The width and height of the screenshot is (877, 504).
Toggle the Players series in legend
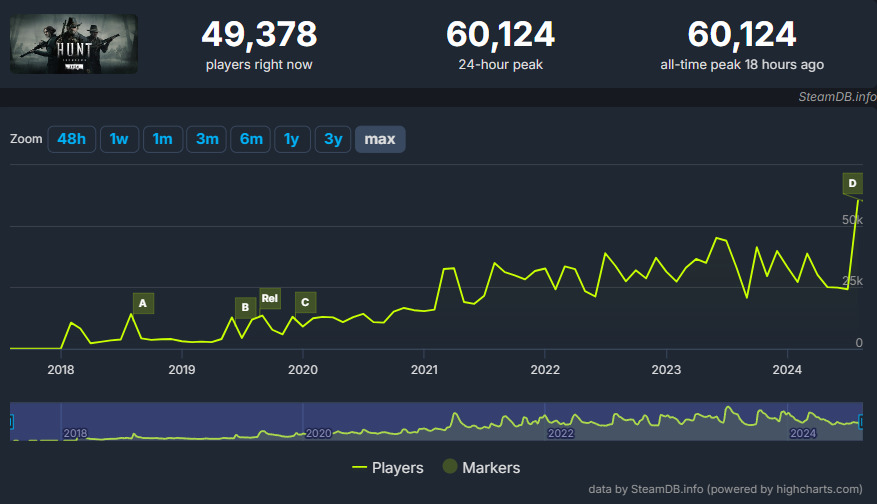coord(389,467)
